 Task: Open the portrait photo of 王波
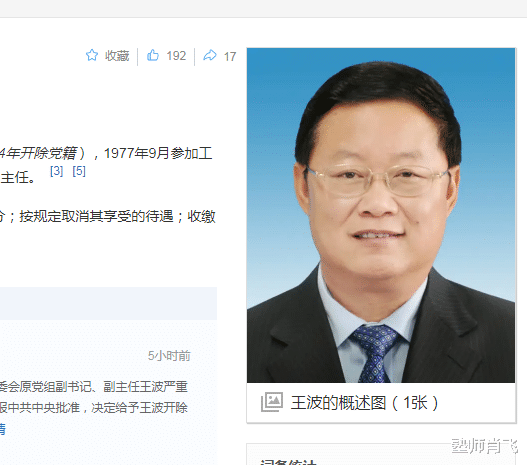(x=381, y=215)
